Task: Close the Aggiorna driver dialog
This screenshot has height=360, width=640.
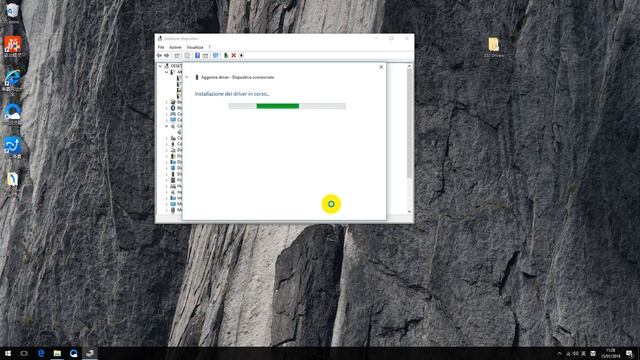Action: click(x=381, y=67)
